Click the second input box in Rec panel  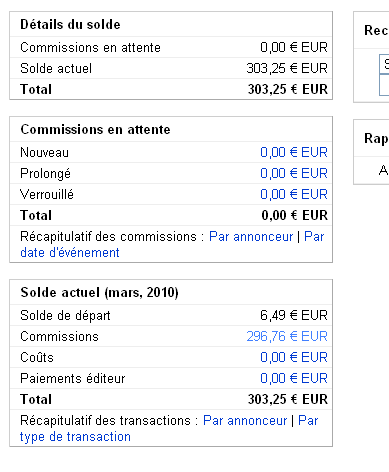click(x=384, y=85)
